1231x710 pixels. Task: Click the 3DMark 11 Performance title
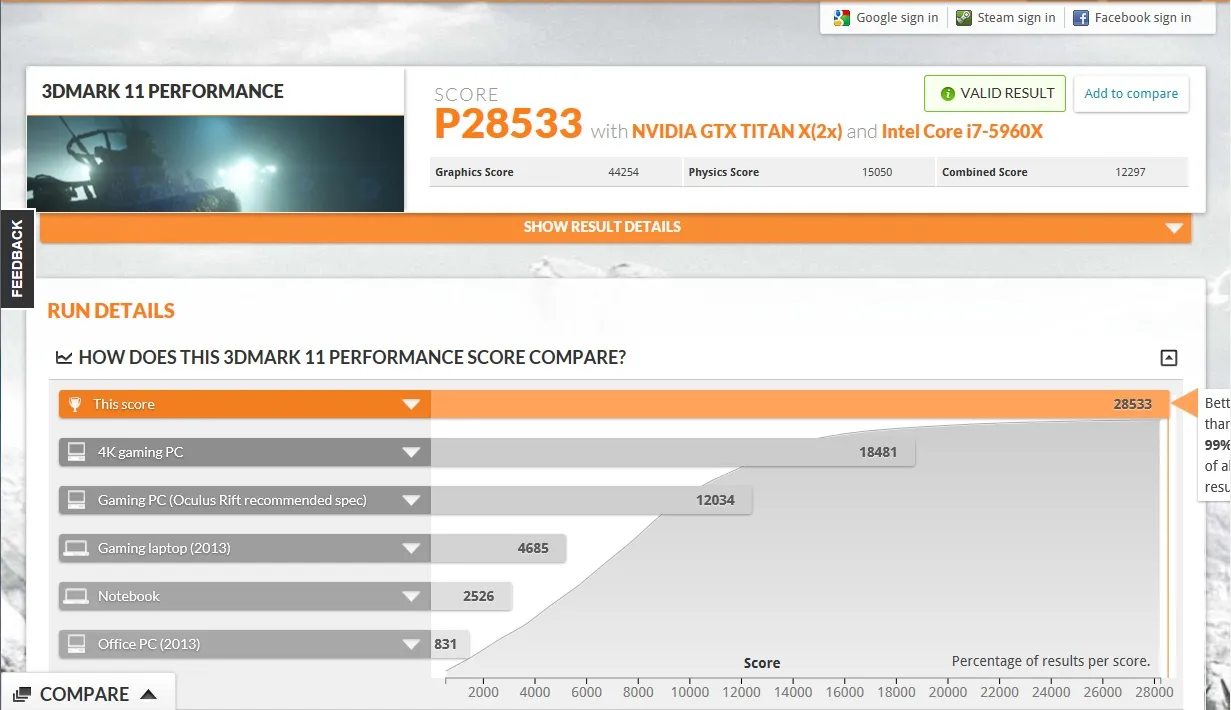[162, 91]
